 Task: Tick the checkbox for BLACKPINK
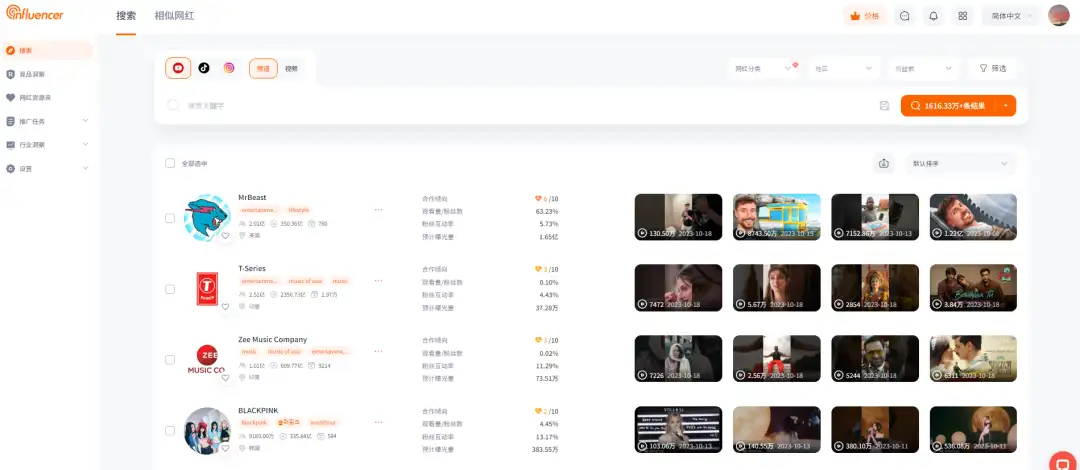coord(170,431)
